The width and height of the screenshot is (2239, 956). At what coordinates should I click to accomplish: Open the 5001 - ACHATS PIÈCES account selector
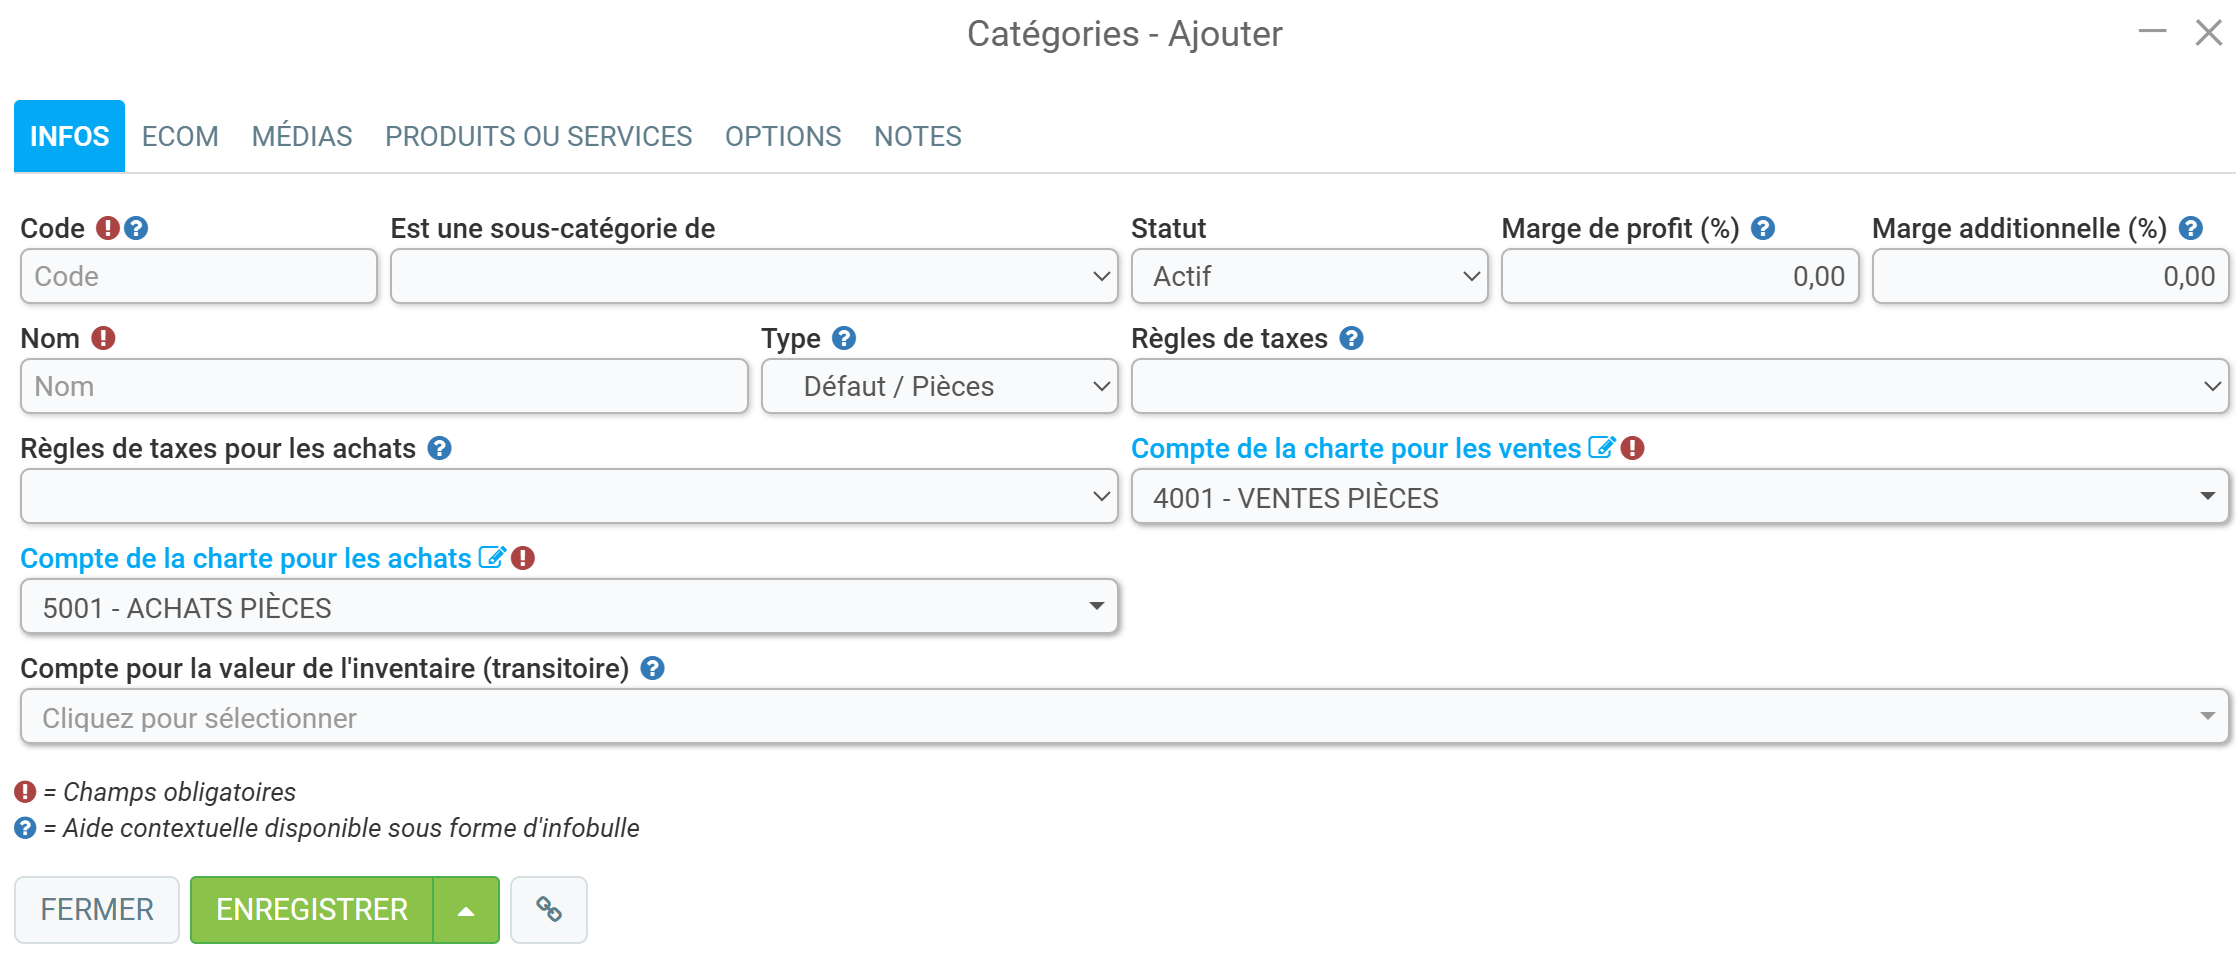569,606
